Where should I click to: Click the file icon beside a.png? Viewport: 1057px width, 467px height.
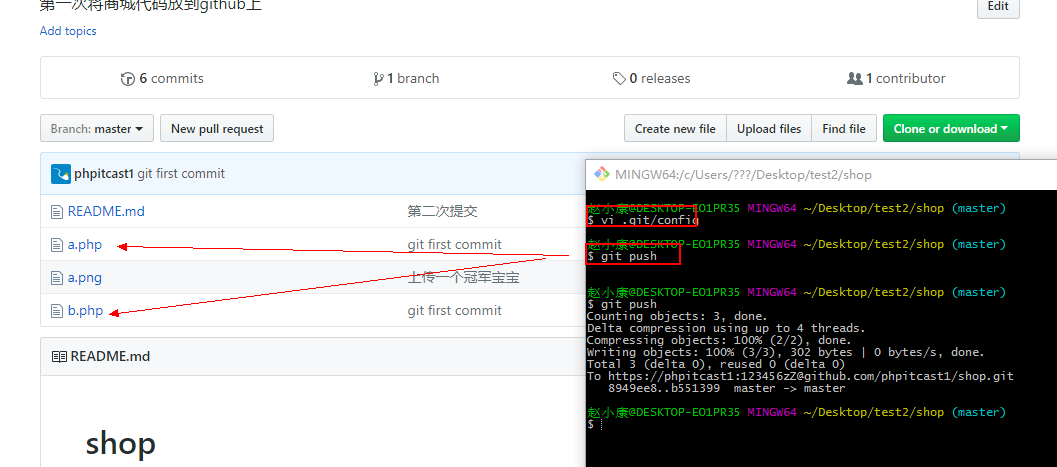[57, 278]
